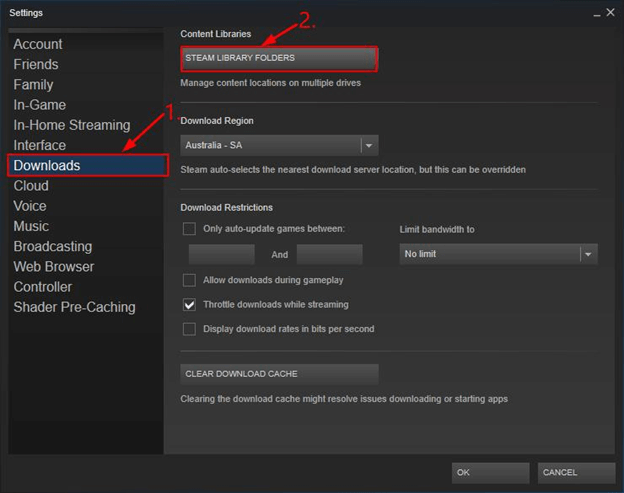Enable only auto-update games between checkbox
This screenshot has width=624, height=493.
pyautogui.click(x=189, y=229)
